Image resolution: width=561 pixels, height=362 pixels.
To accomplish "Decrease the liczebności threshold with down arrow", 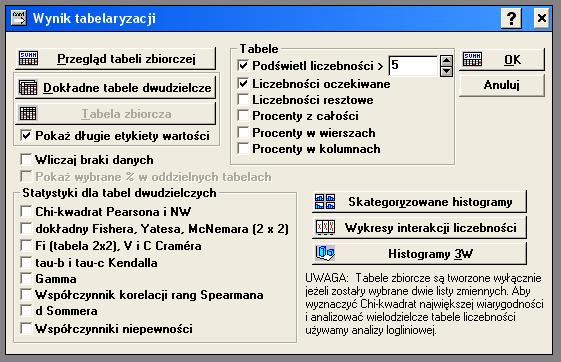I will 446,71.
